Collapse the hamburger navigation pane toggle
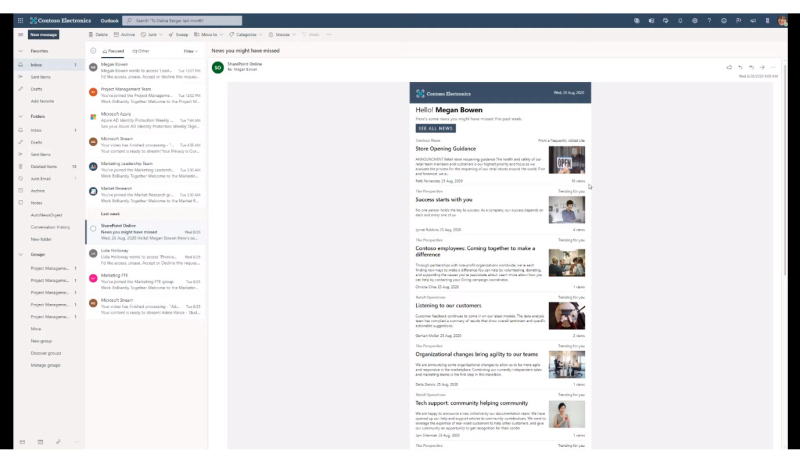The height and width of the screenshot is (465, 800). point(20,35)
